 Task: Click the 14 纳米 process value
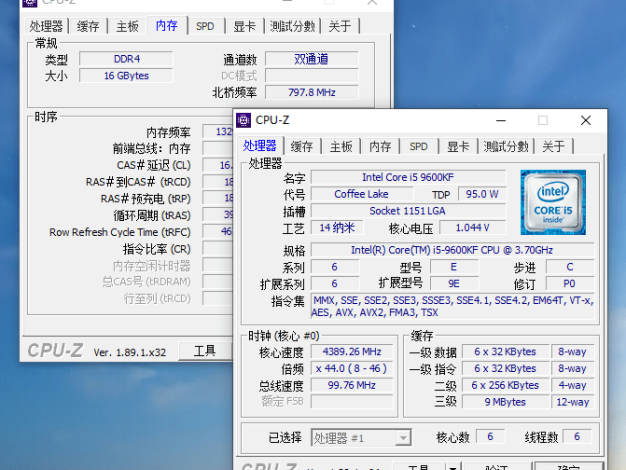(x=337, y=228)
